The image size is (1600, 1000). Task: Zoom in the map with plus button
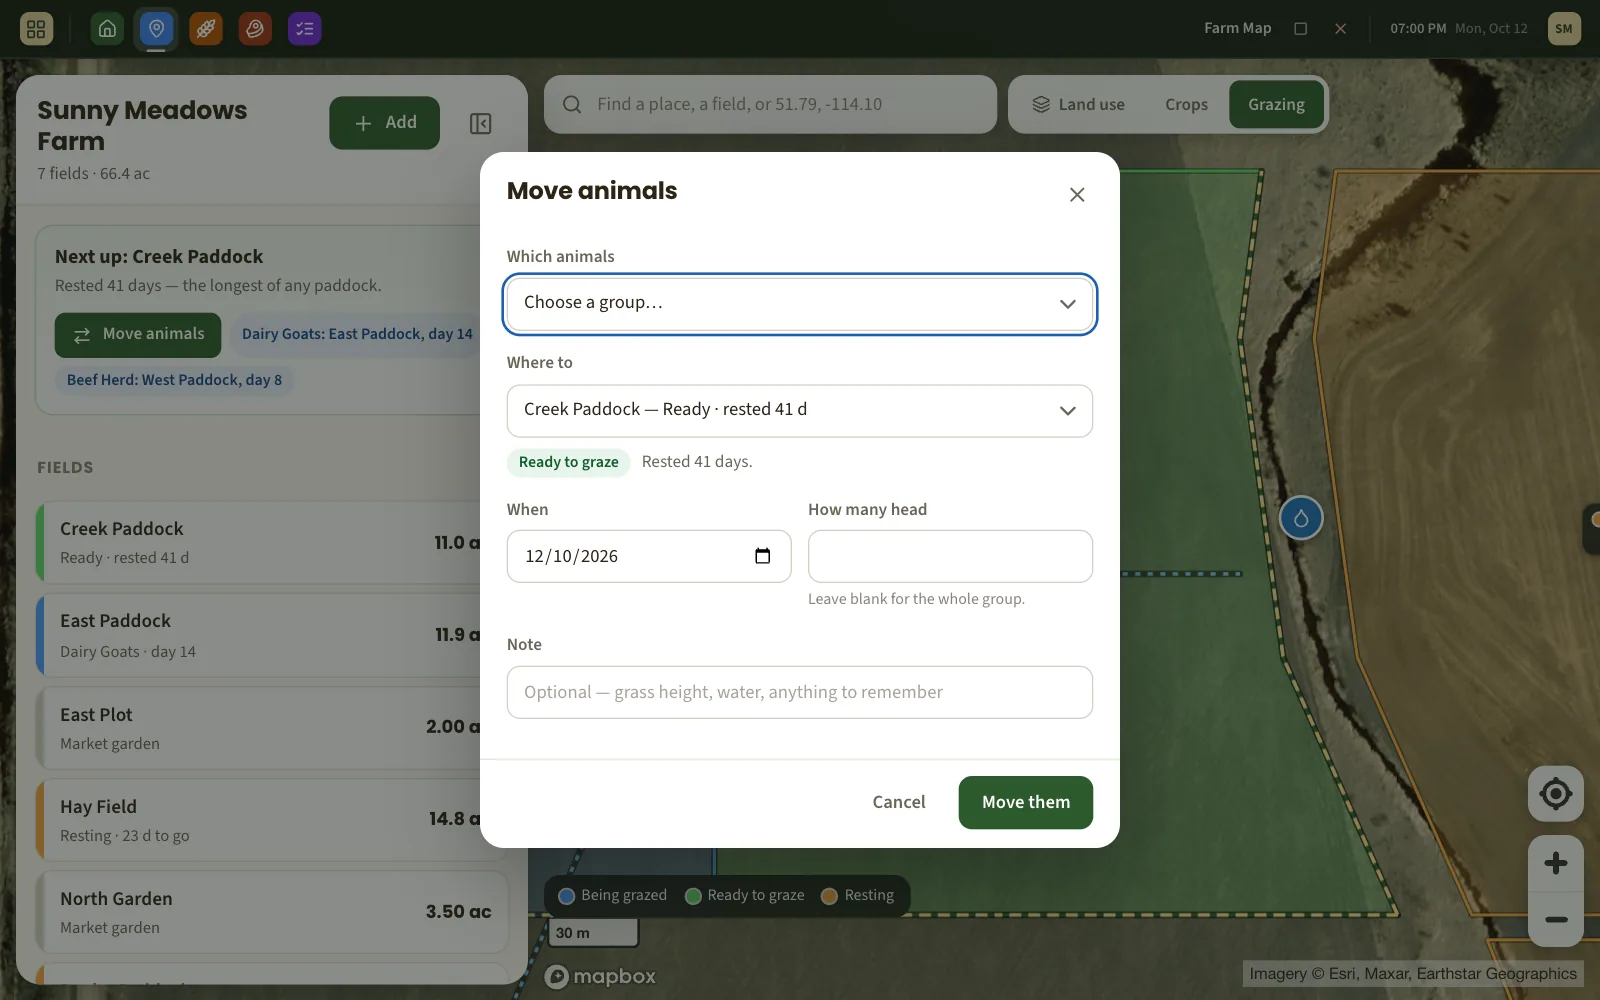1556,863
